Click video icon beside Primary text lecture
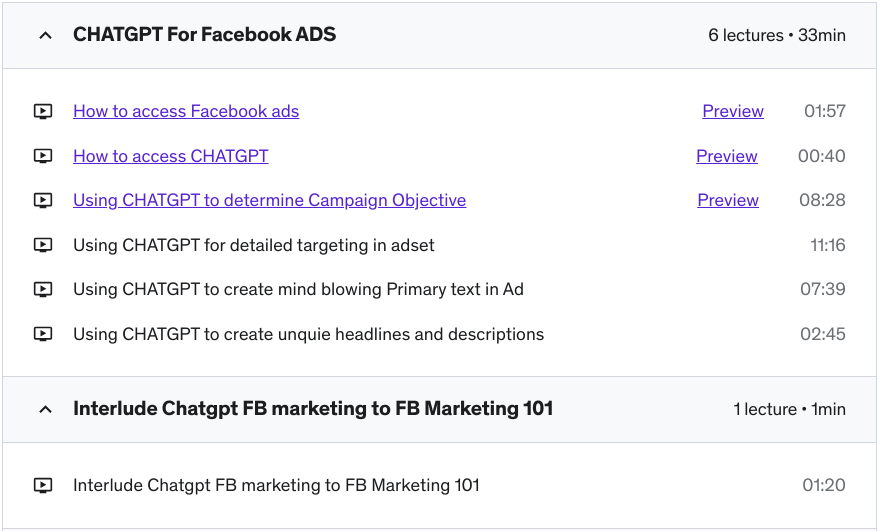The width and height of the screenshot is (877, 531). click(x=43, y=290)
